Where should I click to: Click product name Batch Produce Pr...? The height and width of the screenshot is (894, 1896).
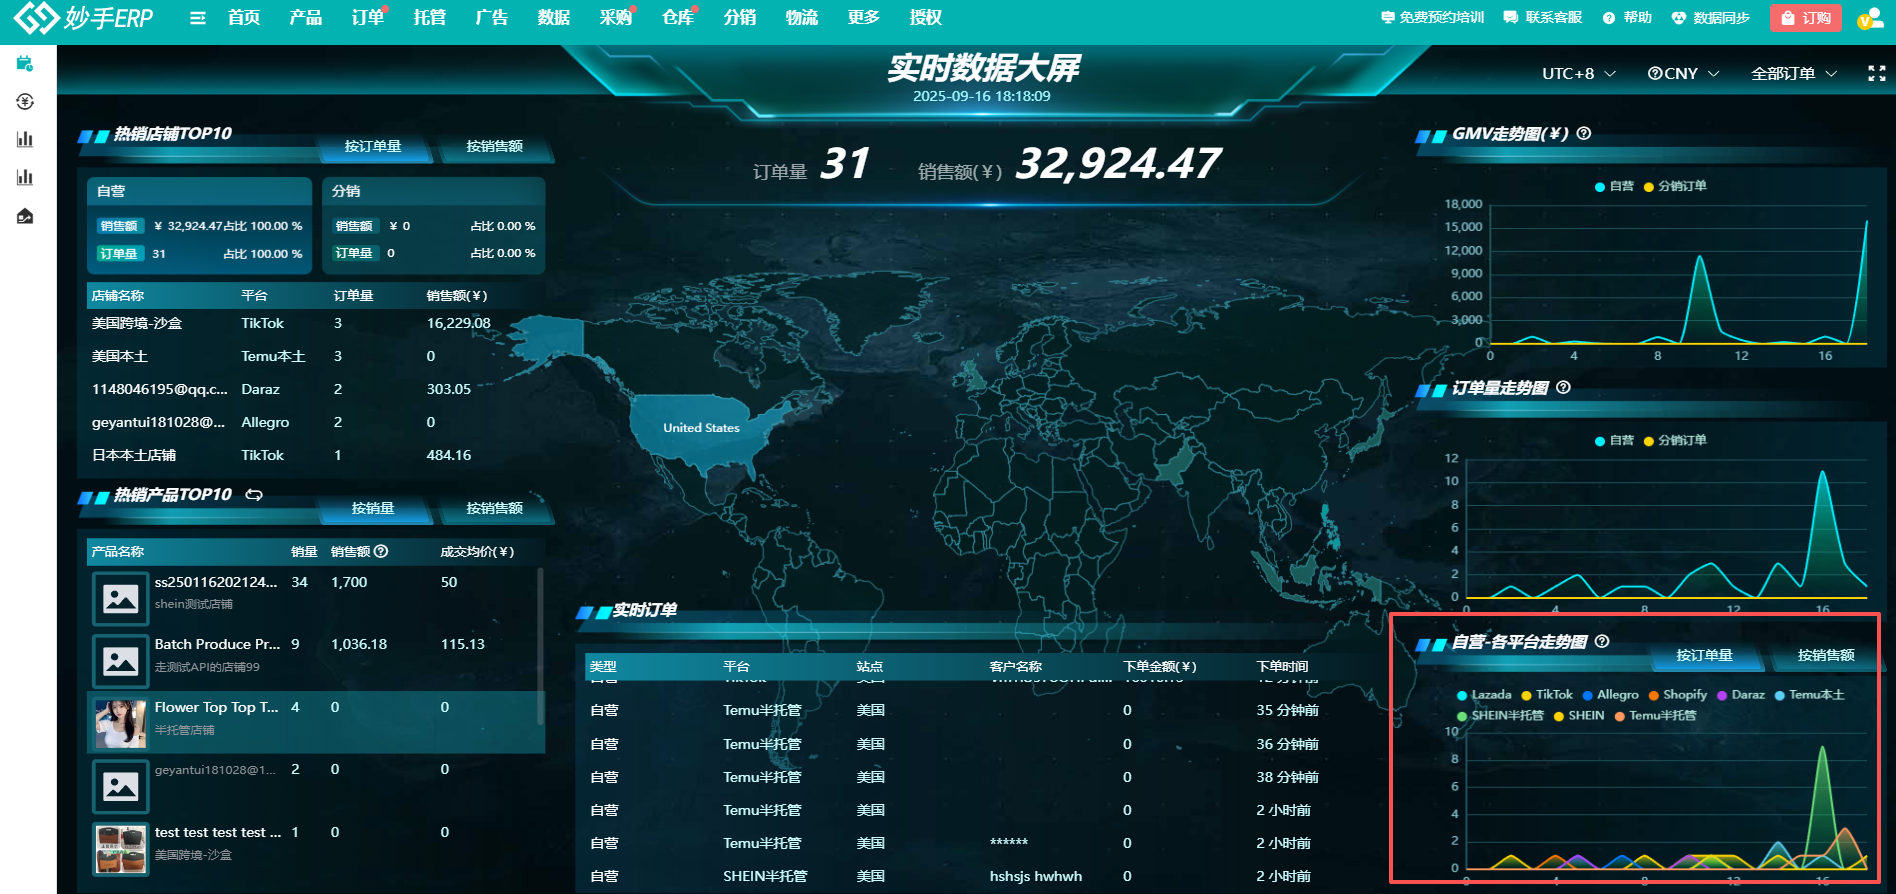(217, 645)
